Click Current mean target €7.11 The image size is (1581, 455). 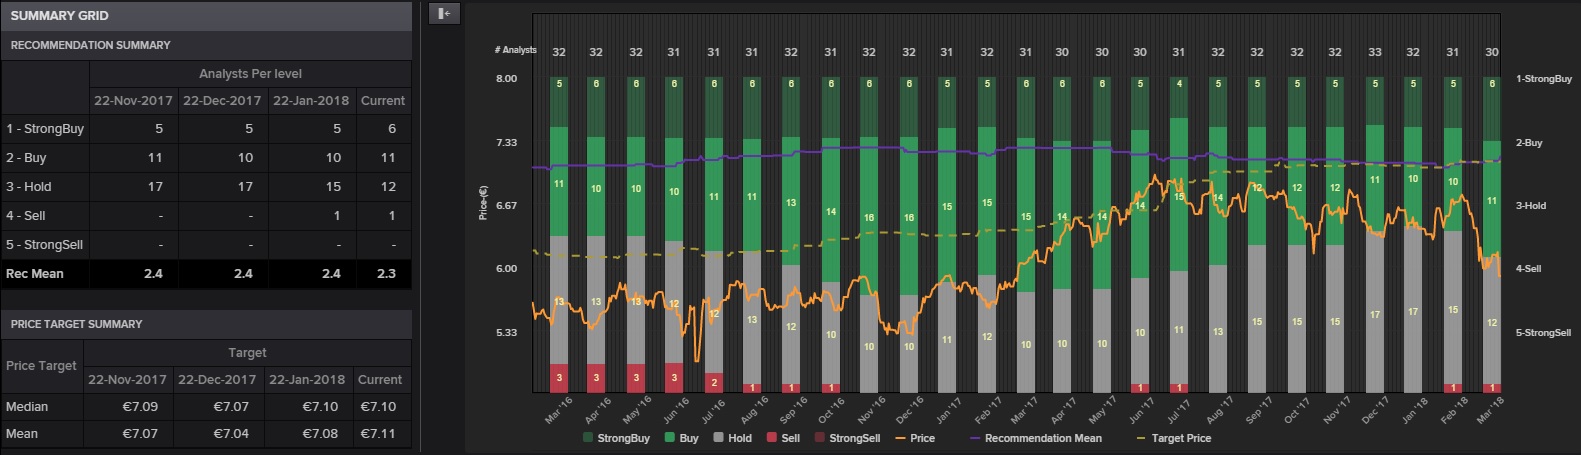(378, 434)
